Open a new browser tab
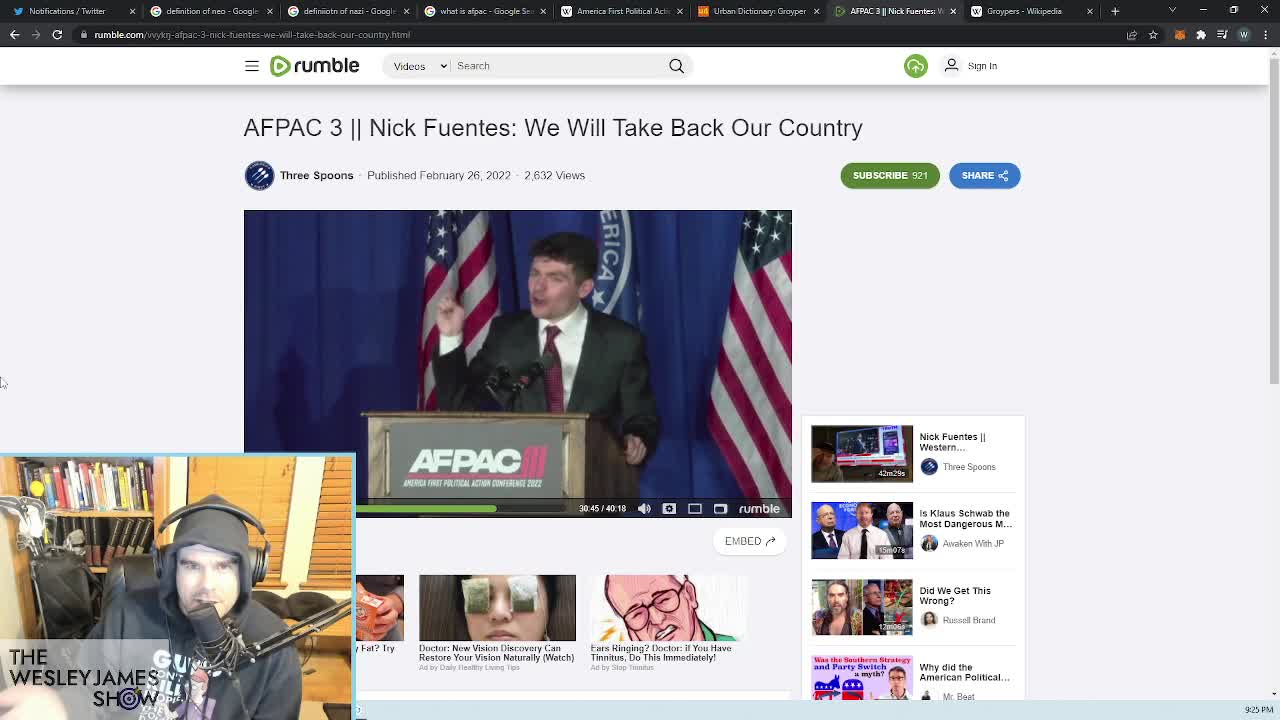 1115,11
